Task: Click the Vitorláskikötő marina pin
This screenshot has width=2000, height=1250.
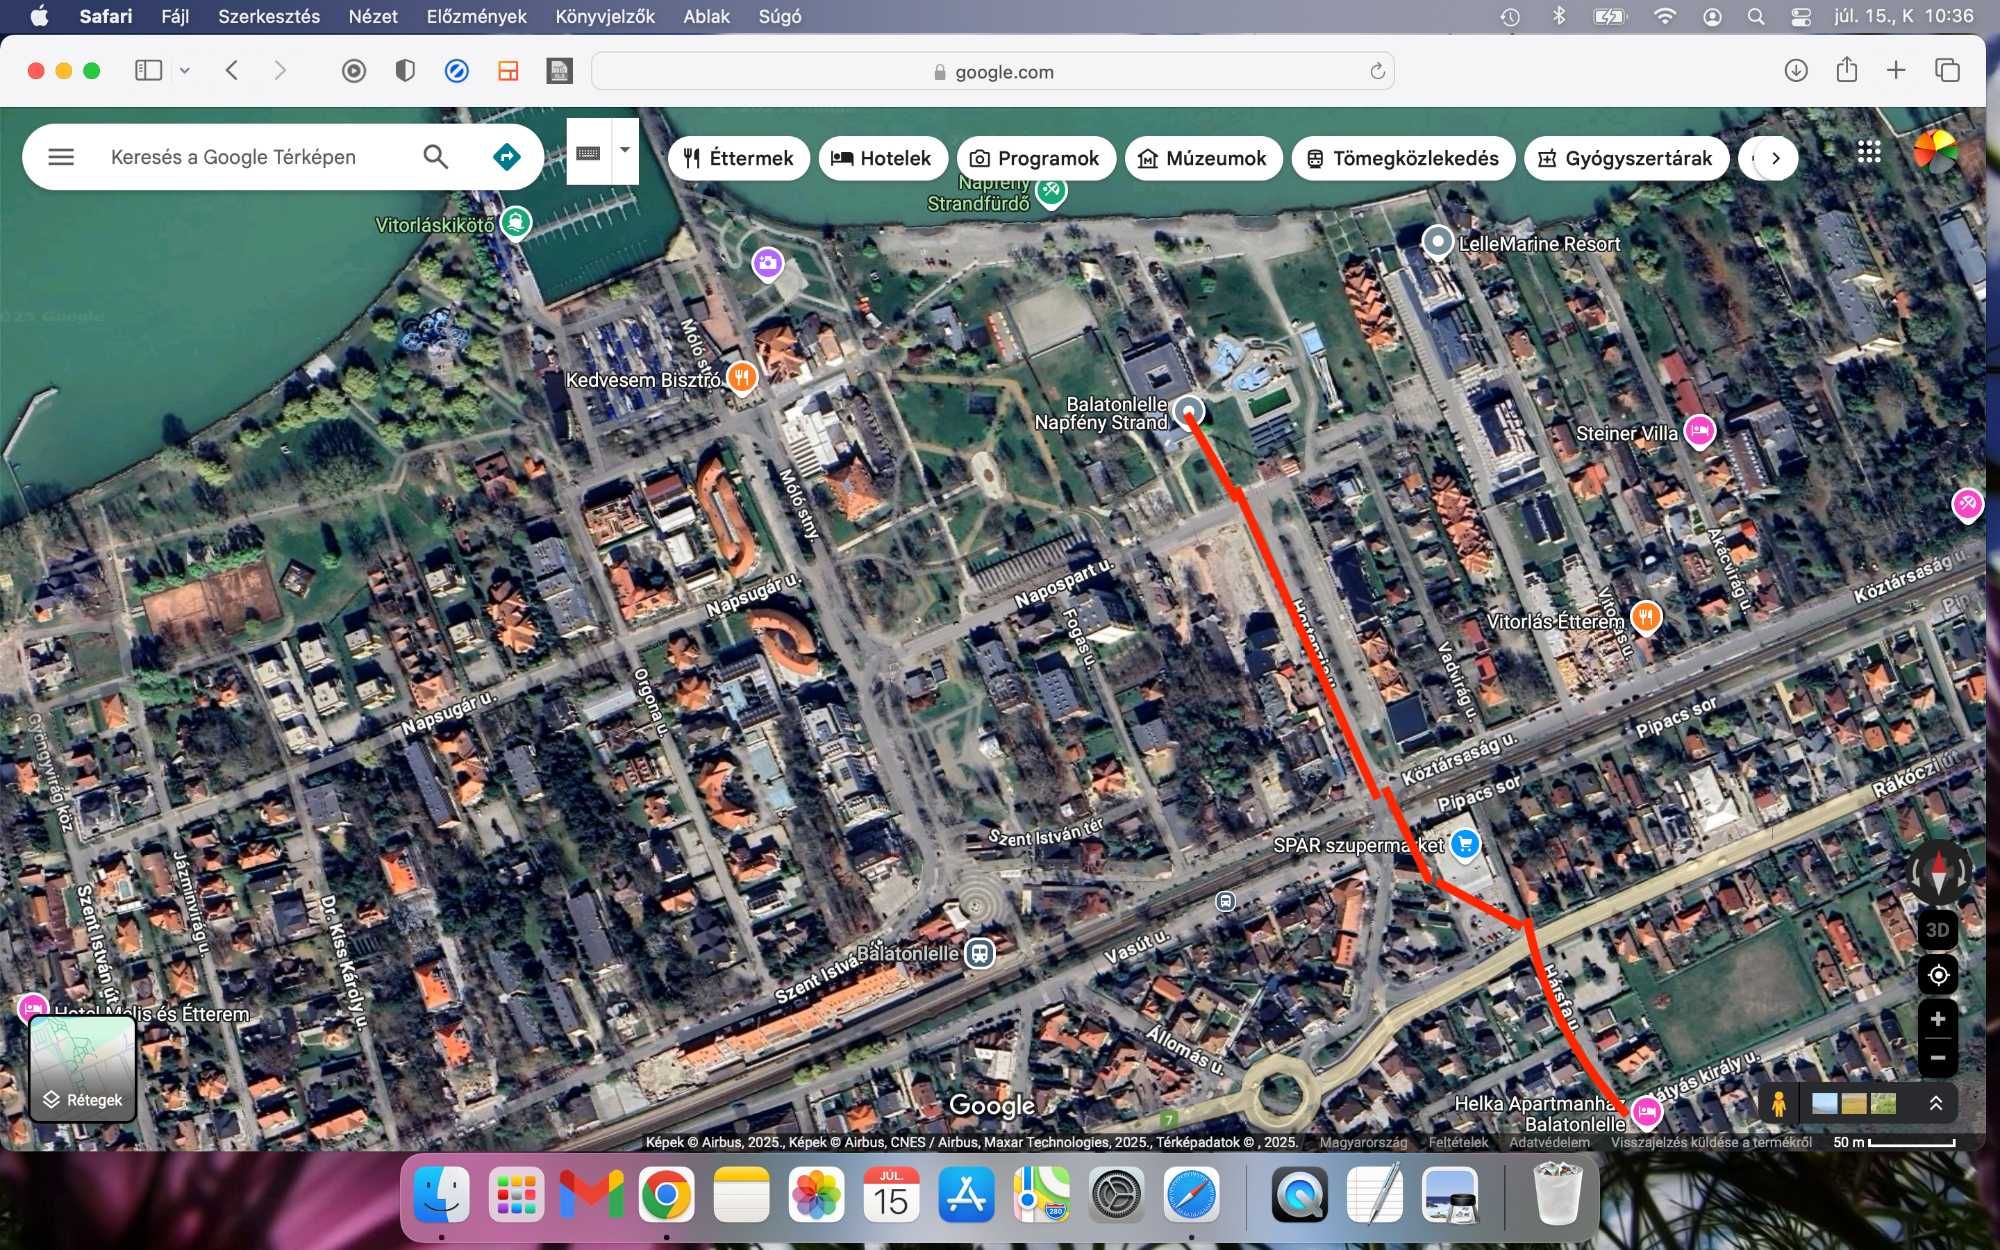Action: click(516, 222)
